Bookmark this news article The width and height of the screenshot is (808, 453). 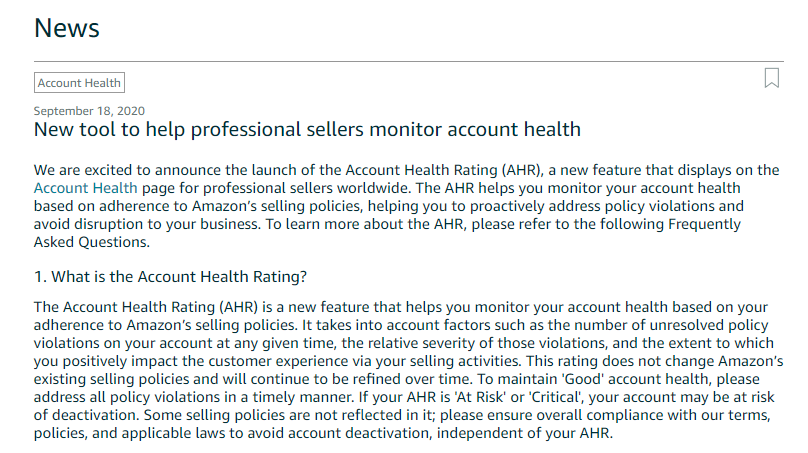tap(771, 78)
